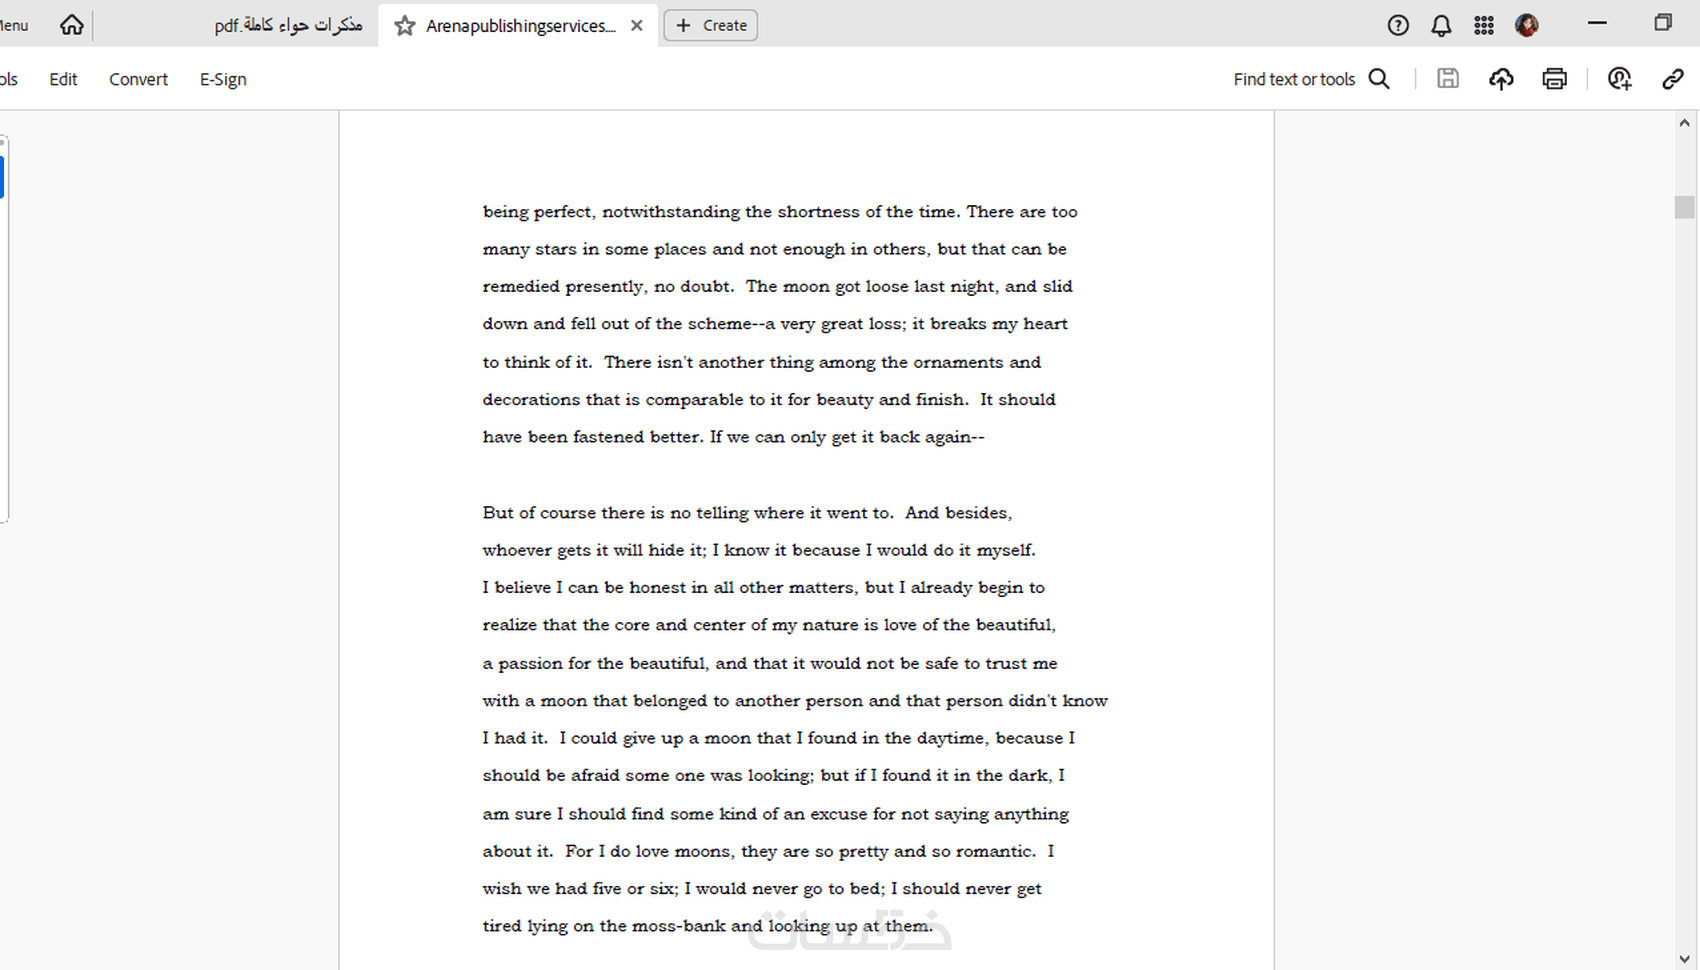Image resolution: width=1700 pixels, height=970 pixels.
Task: Click the line starting 'wish we had five or six'
Action: 762,889
